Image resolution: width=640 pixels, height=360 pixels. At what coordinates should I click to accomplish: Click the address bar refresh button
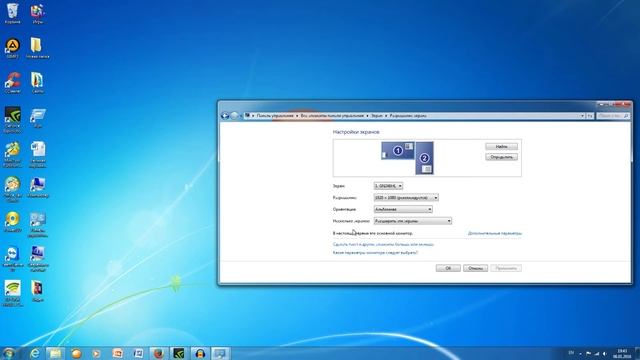pos(590,116)
